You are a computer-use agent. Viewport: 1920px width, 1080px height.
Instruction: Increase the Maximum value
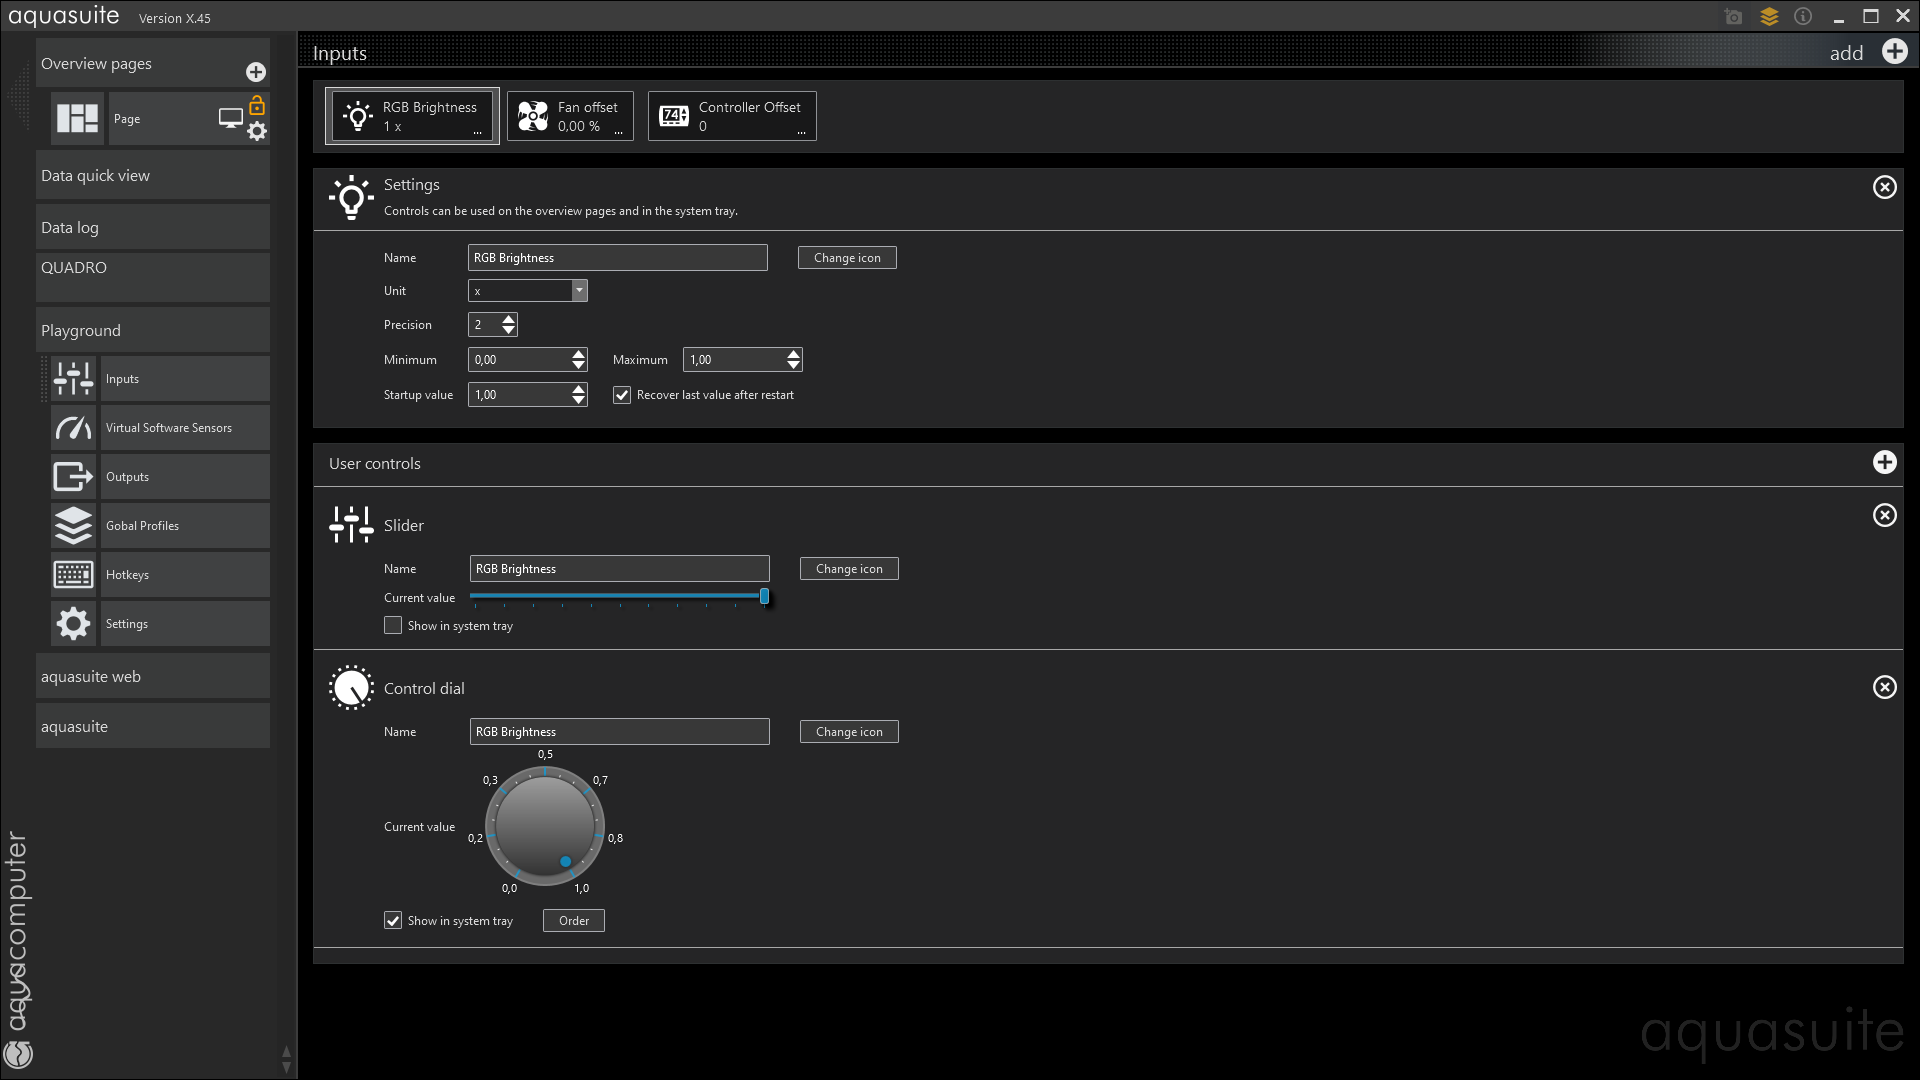click(794, 354)
